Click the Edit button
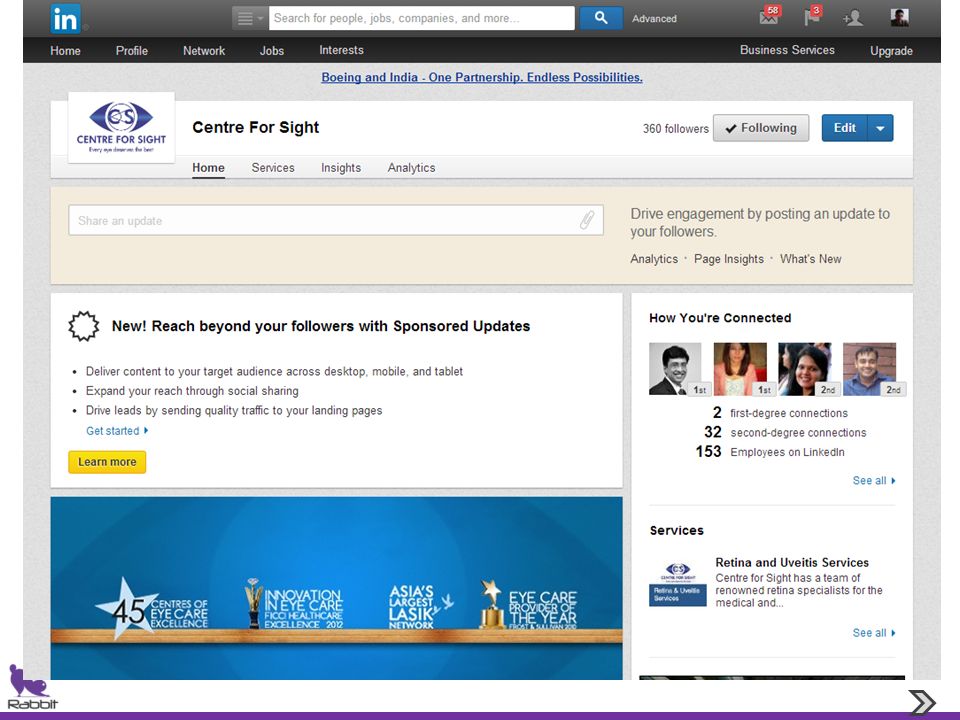This screenshot has height=720, width=960. (x=844, y=128)
